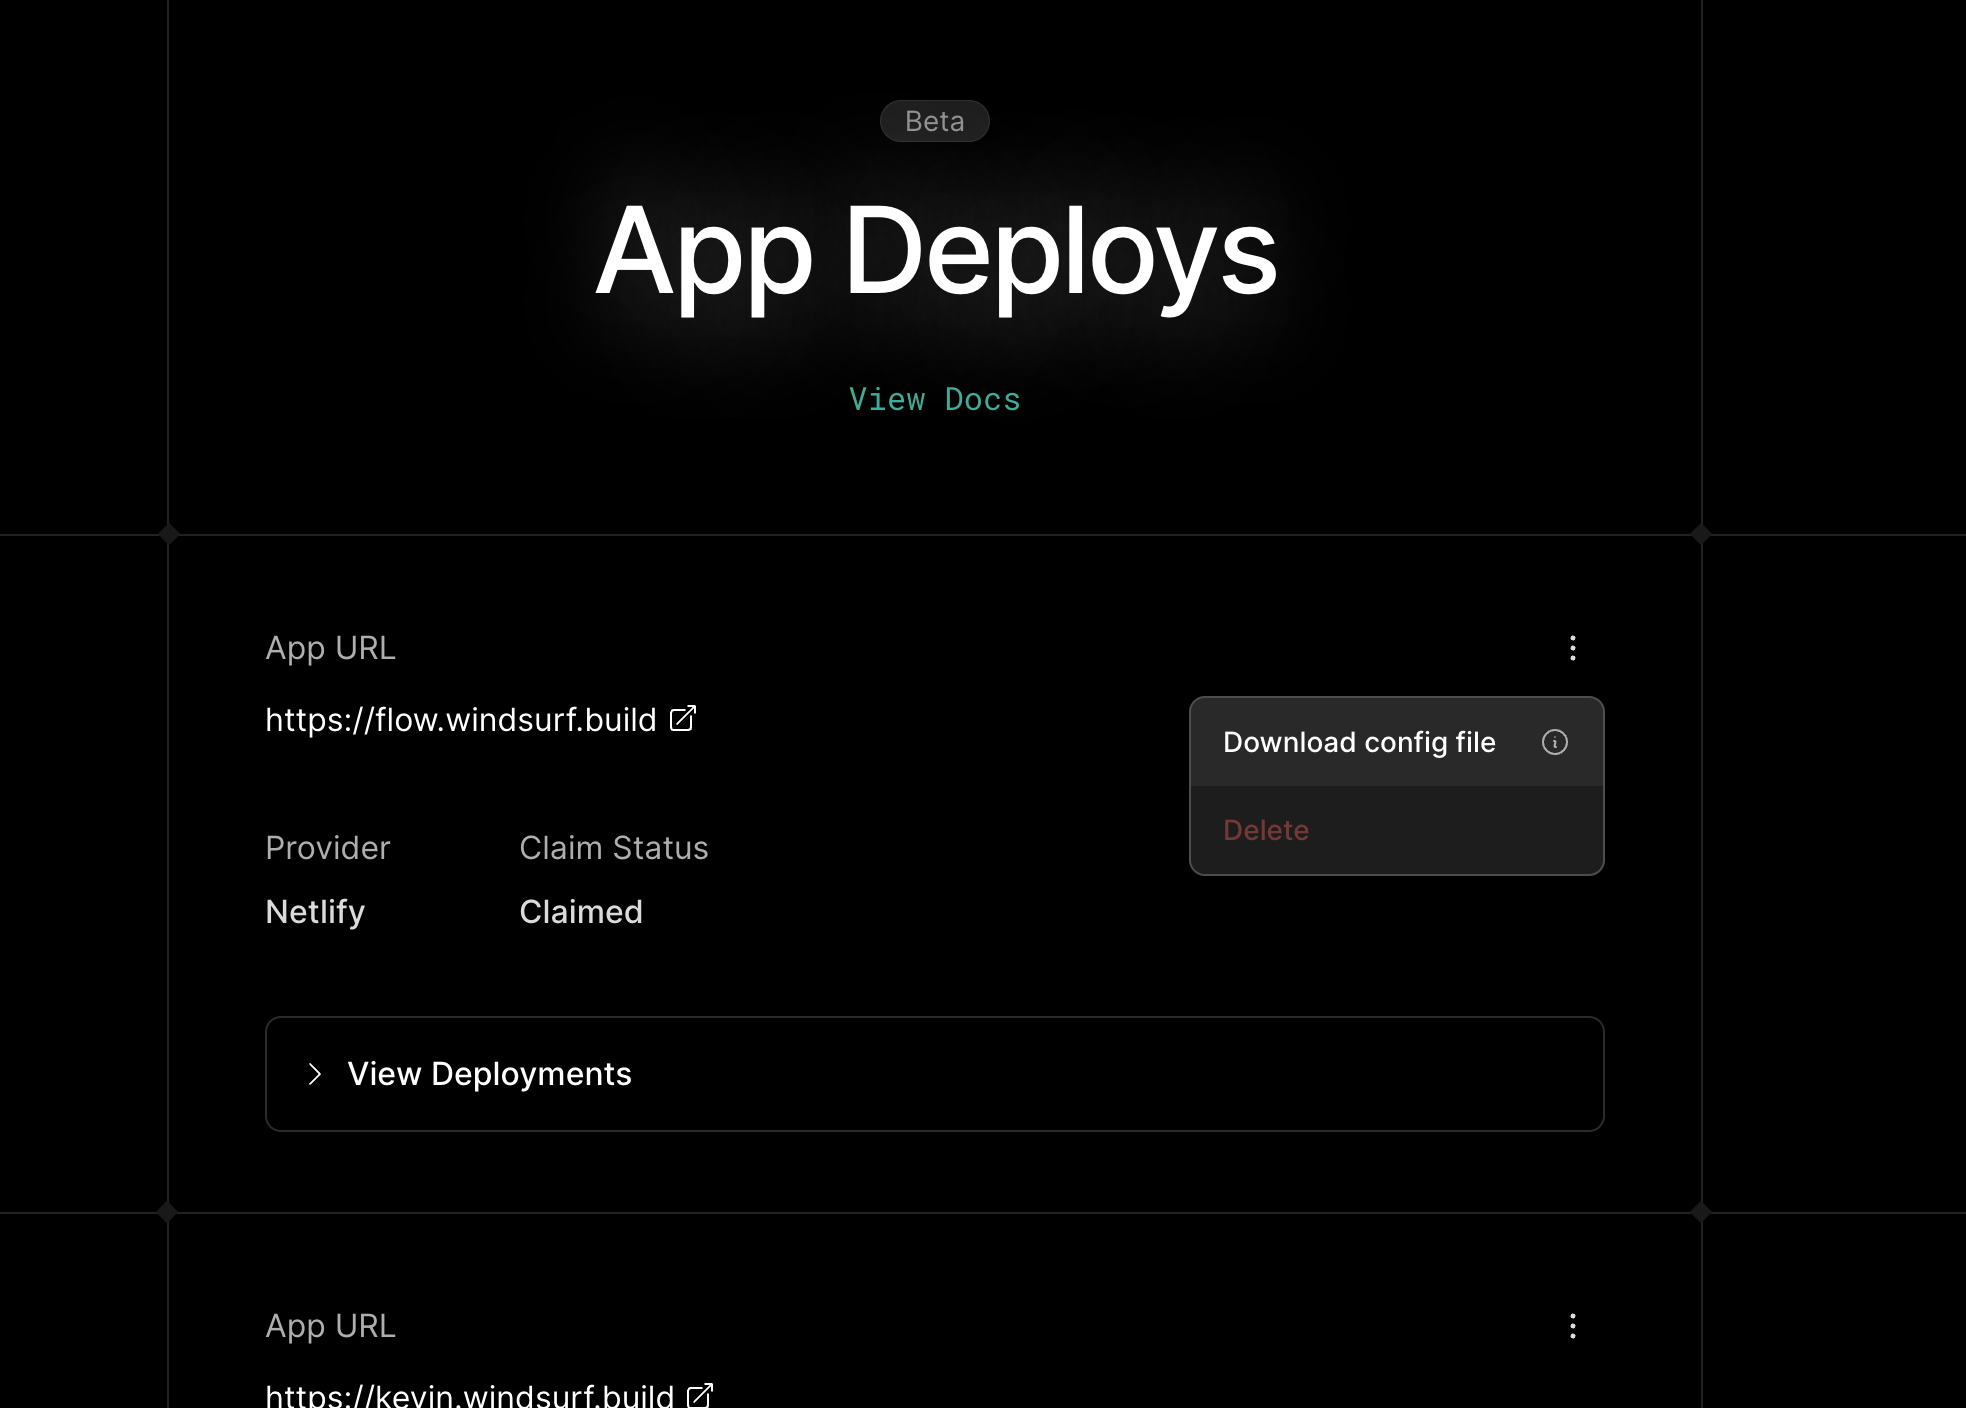Click external link icon next to kevin.windsurf.build
This screenshot has width=1966, height=1408.
coord(700,1394)
